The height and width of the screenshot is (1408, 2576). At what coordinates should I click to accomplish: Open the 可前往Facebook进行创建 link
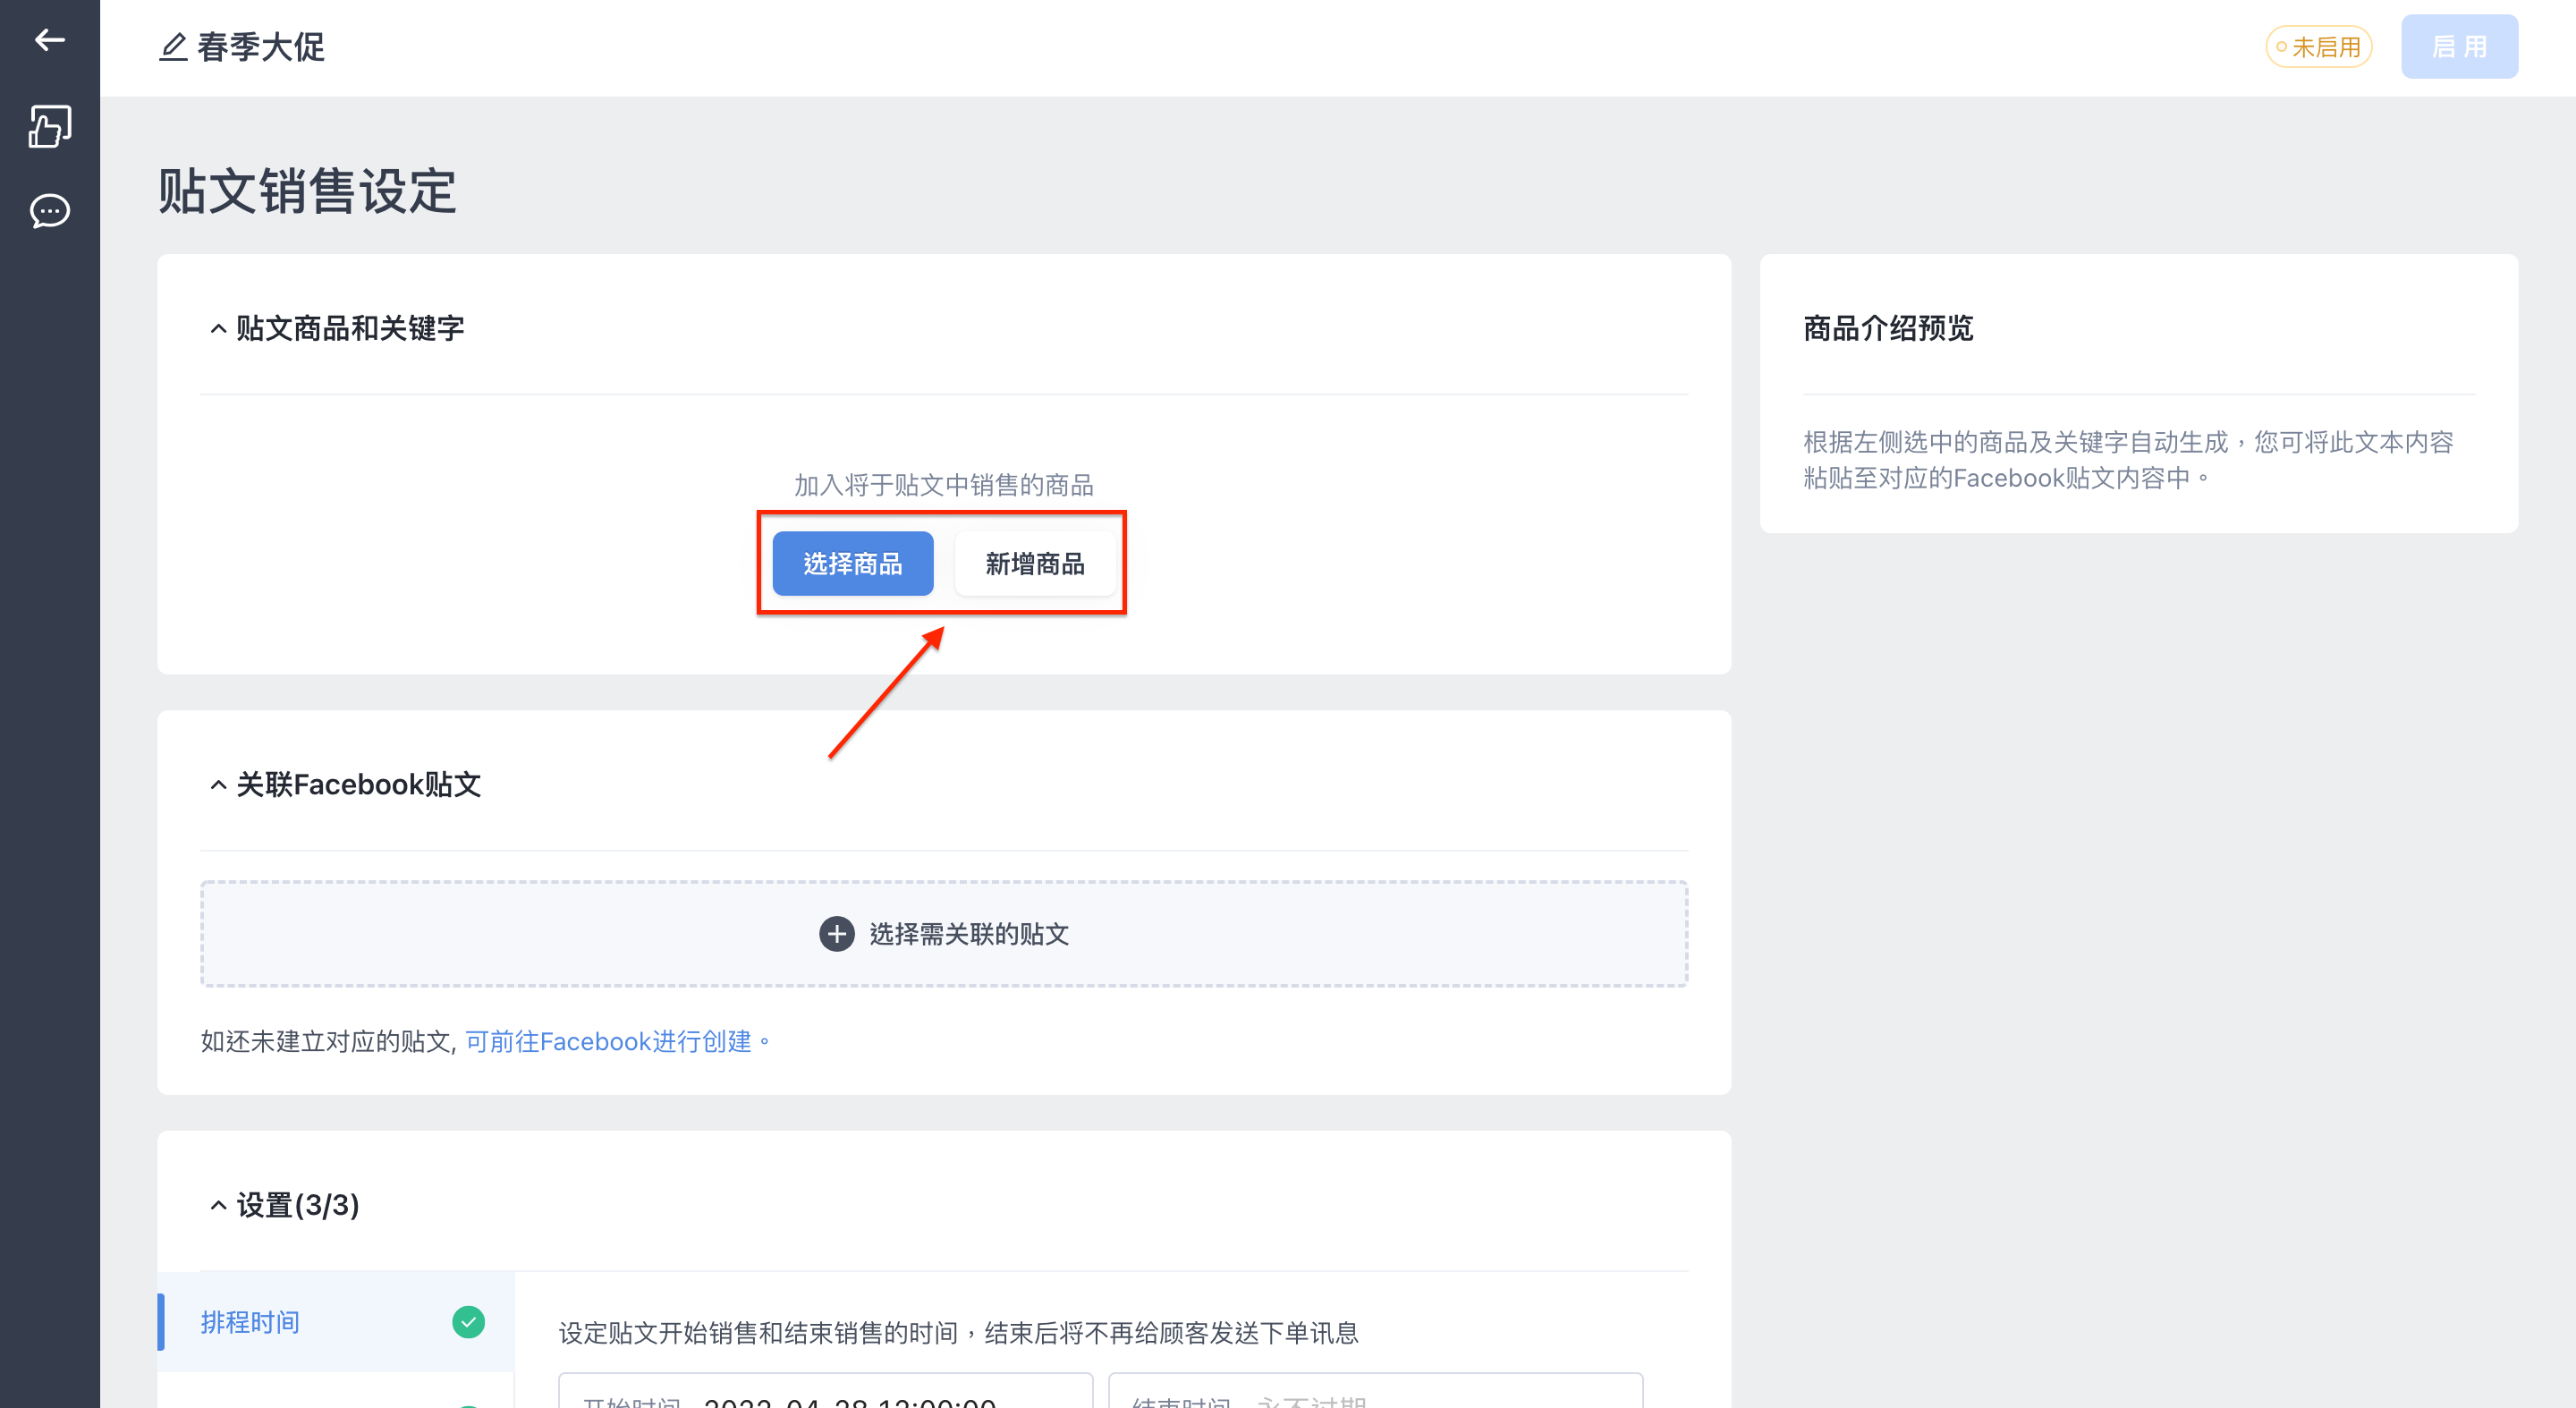[x=617, y=1042]
